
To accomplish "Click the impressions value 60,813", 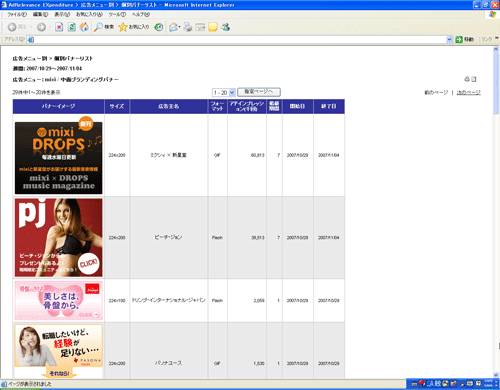I will pyautogui.click(x=258, y=155).
